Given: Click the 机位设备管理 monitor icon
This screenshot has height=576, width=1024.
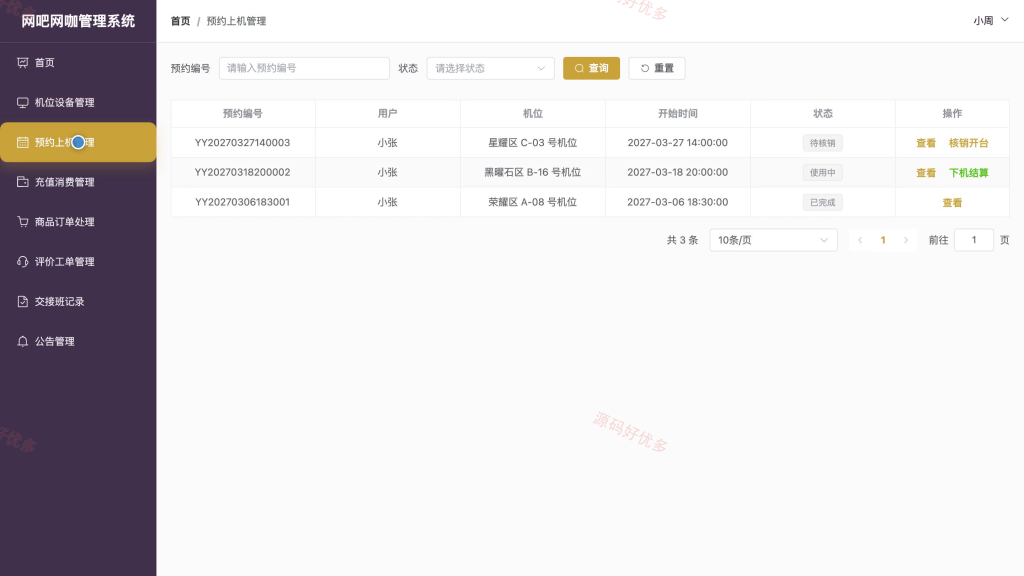Looking at the screenshot, I should [x=22, y=103].
